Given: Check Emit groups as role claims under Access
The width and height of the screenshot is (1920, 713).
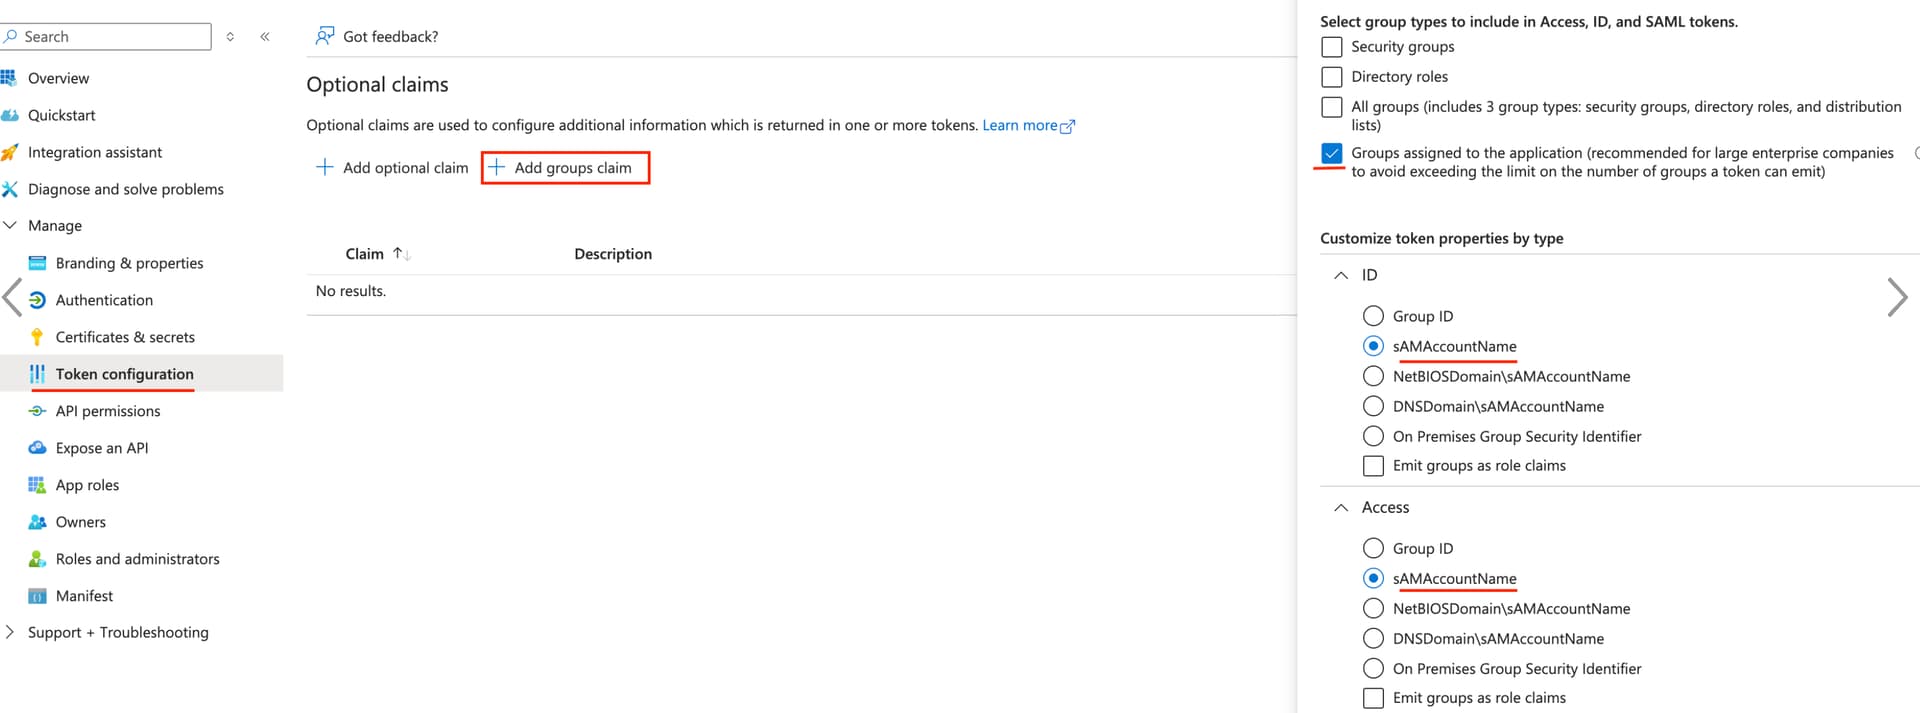Looking at the screenshot, I should tap(1374, 698).
